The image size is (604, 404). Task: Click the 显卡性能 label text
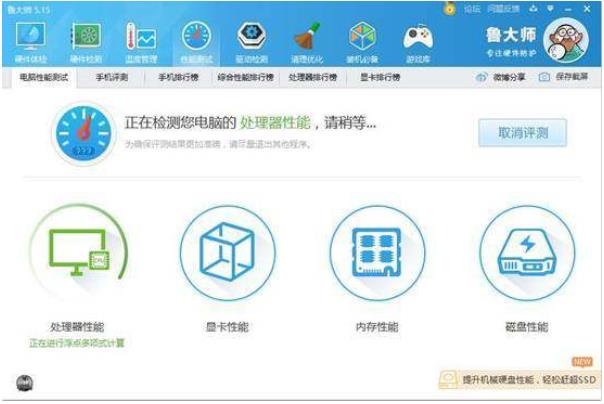[227, 327]
